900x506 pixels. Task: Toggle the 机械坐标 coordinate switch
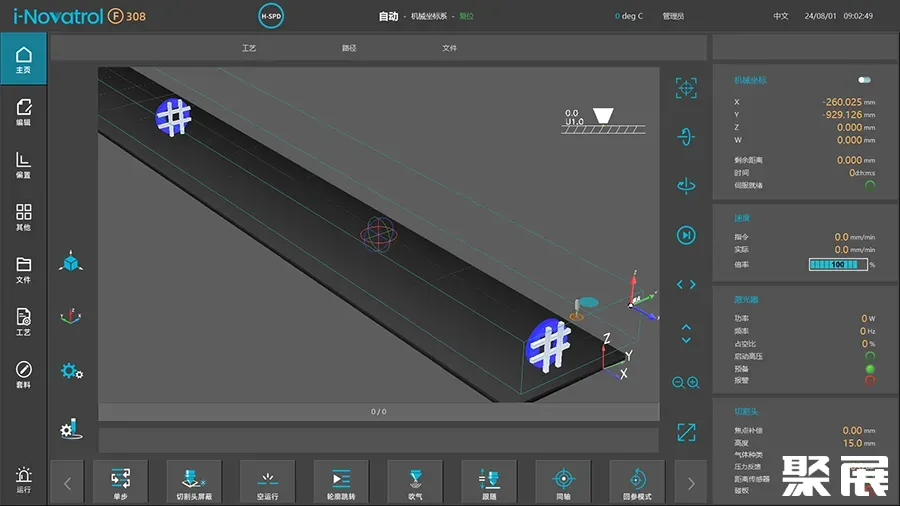click(x=864, y=80)
